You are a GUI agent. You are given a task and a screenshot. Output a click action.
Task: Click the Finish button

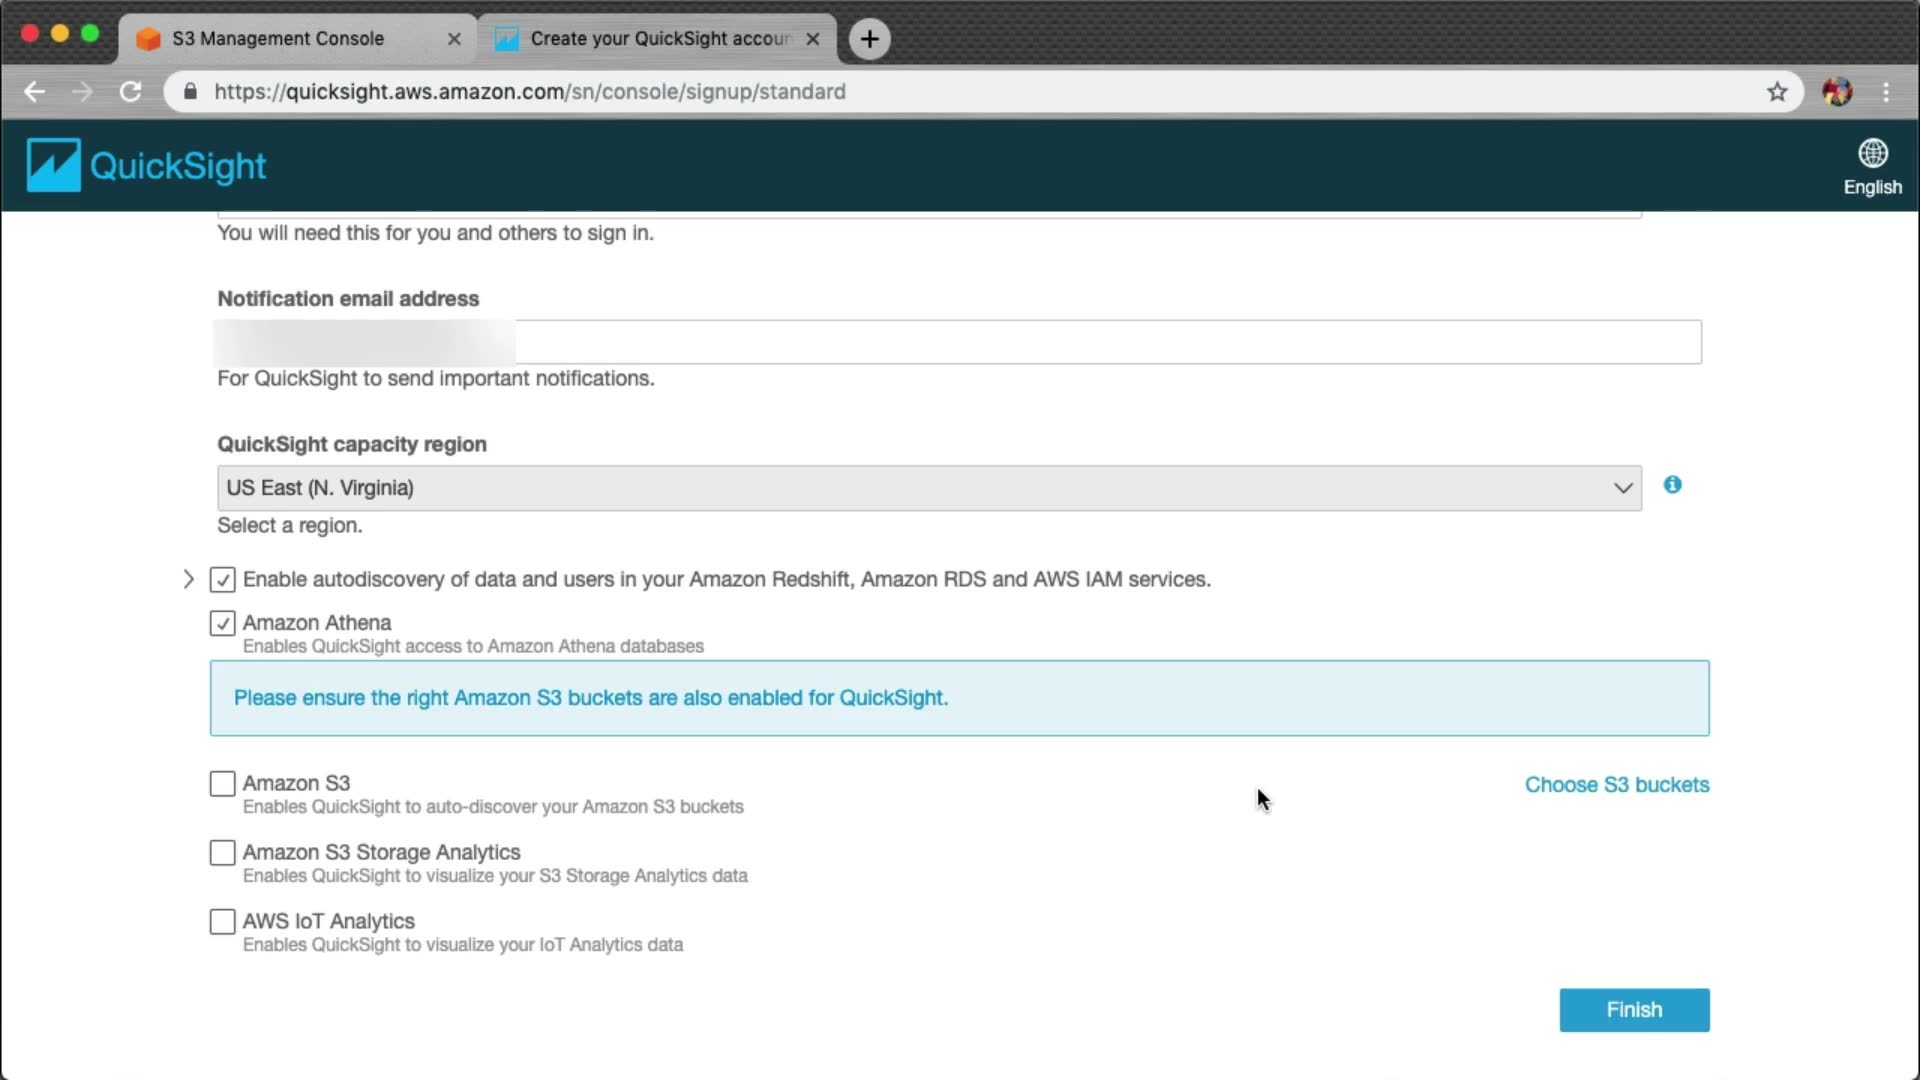coord(1633,1010)
